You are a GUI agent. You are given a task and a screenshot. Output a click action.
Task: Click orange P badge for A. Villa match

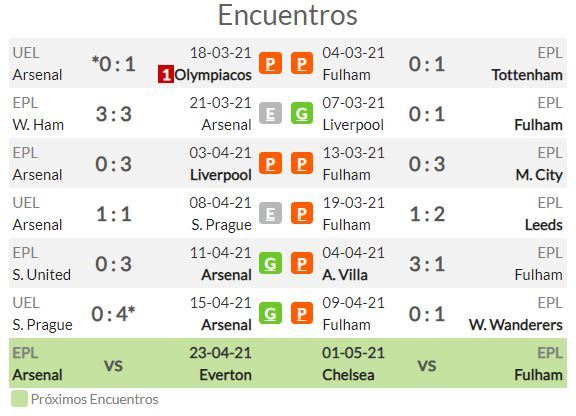point(302,263)
